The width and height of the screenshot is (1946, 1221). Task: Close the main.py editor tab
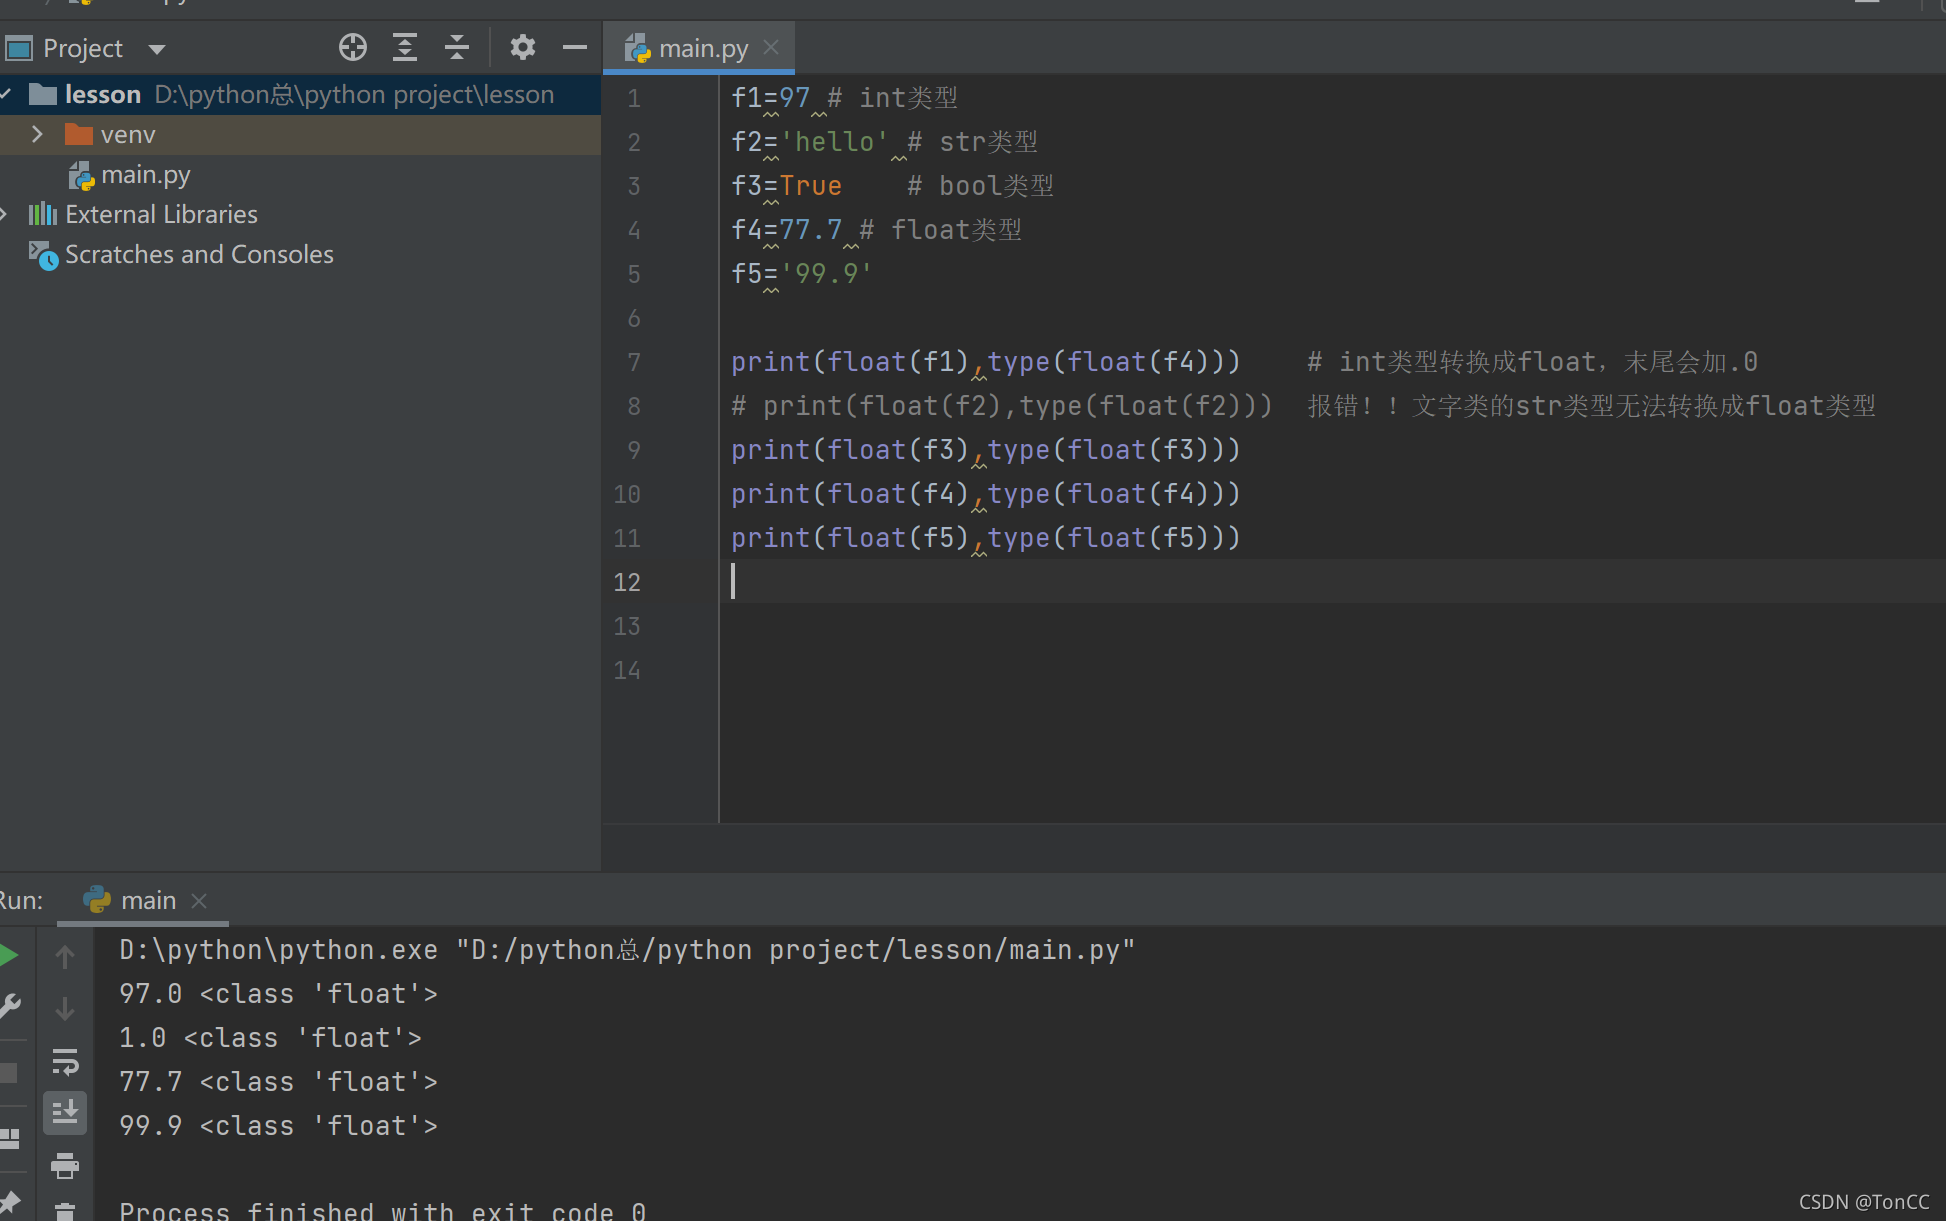(771, 47)
